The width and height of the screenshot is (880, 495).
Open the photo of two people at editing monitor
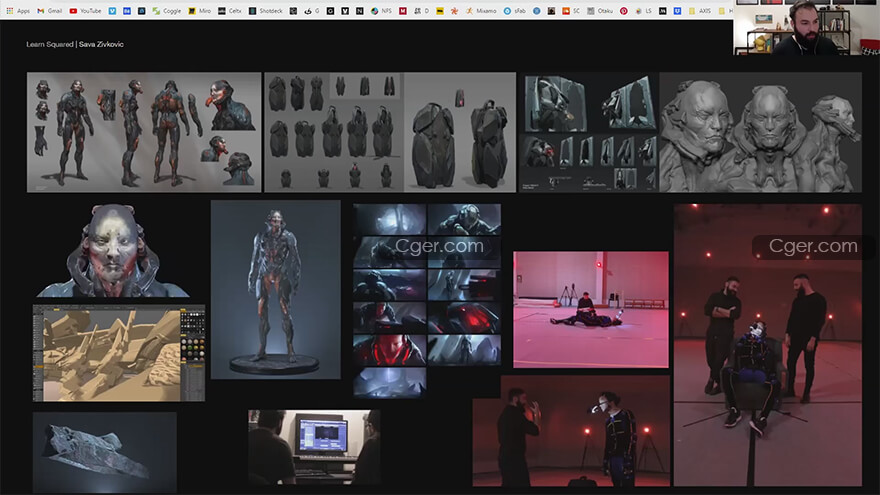click(314, 447)
